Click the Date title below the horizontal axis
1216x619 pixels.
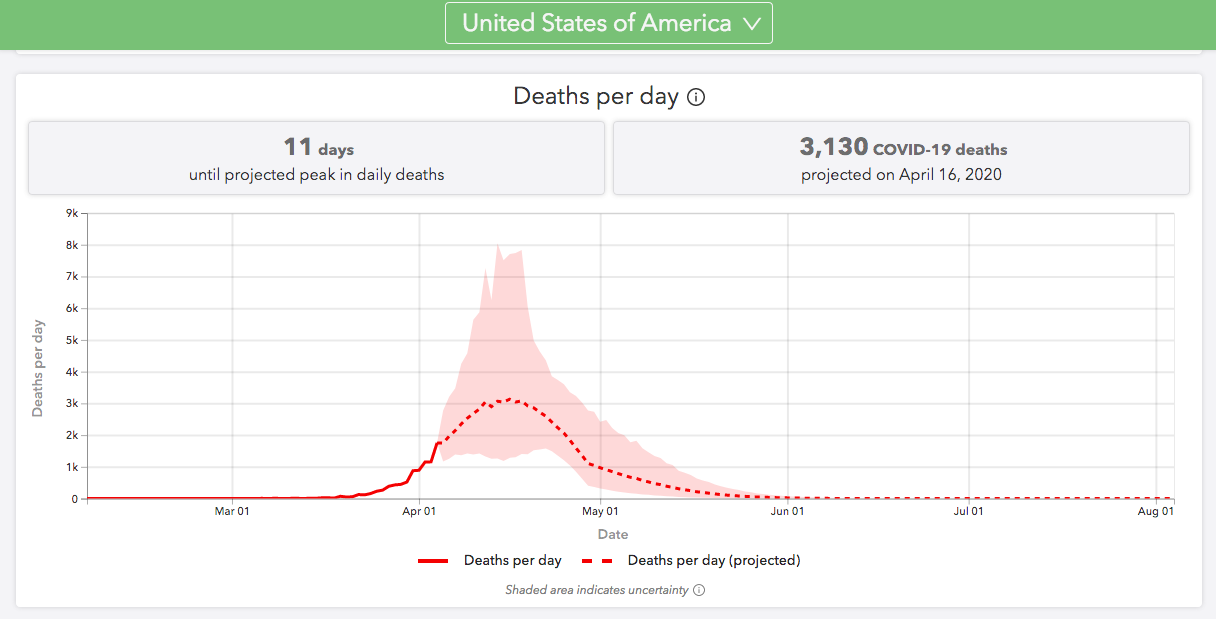tap(613, 535)
